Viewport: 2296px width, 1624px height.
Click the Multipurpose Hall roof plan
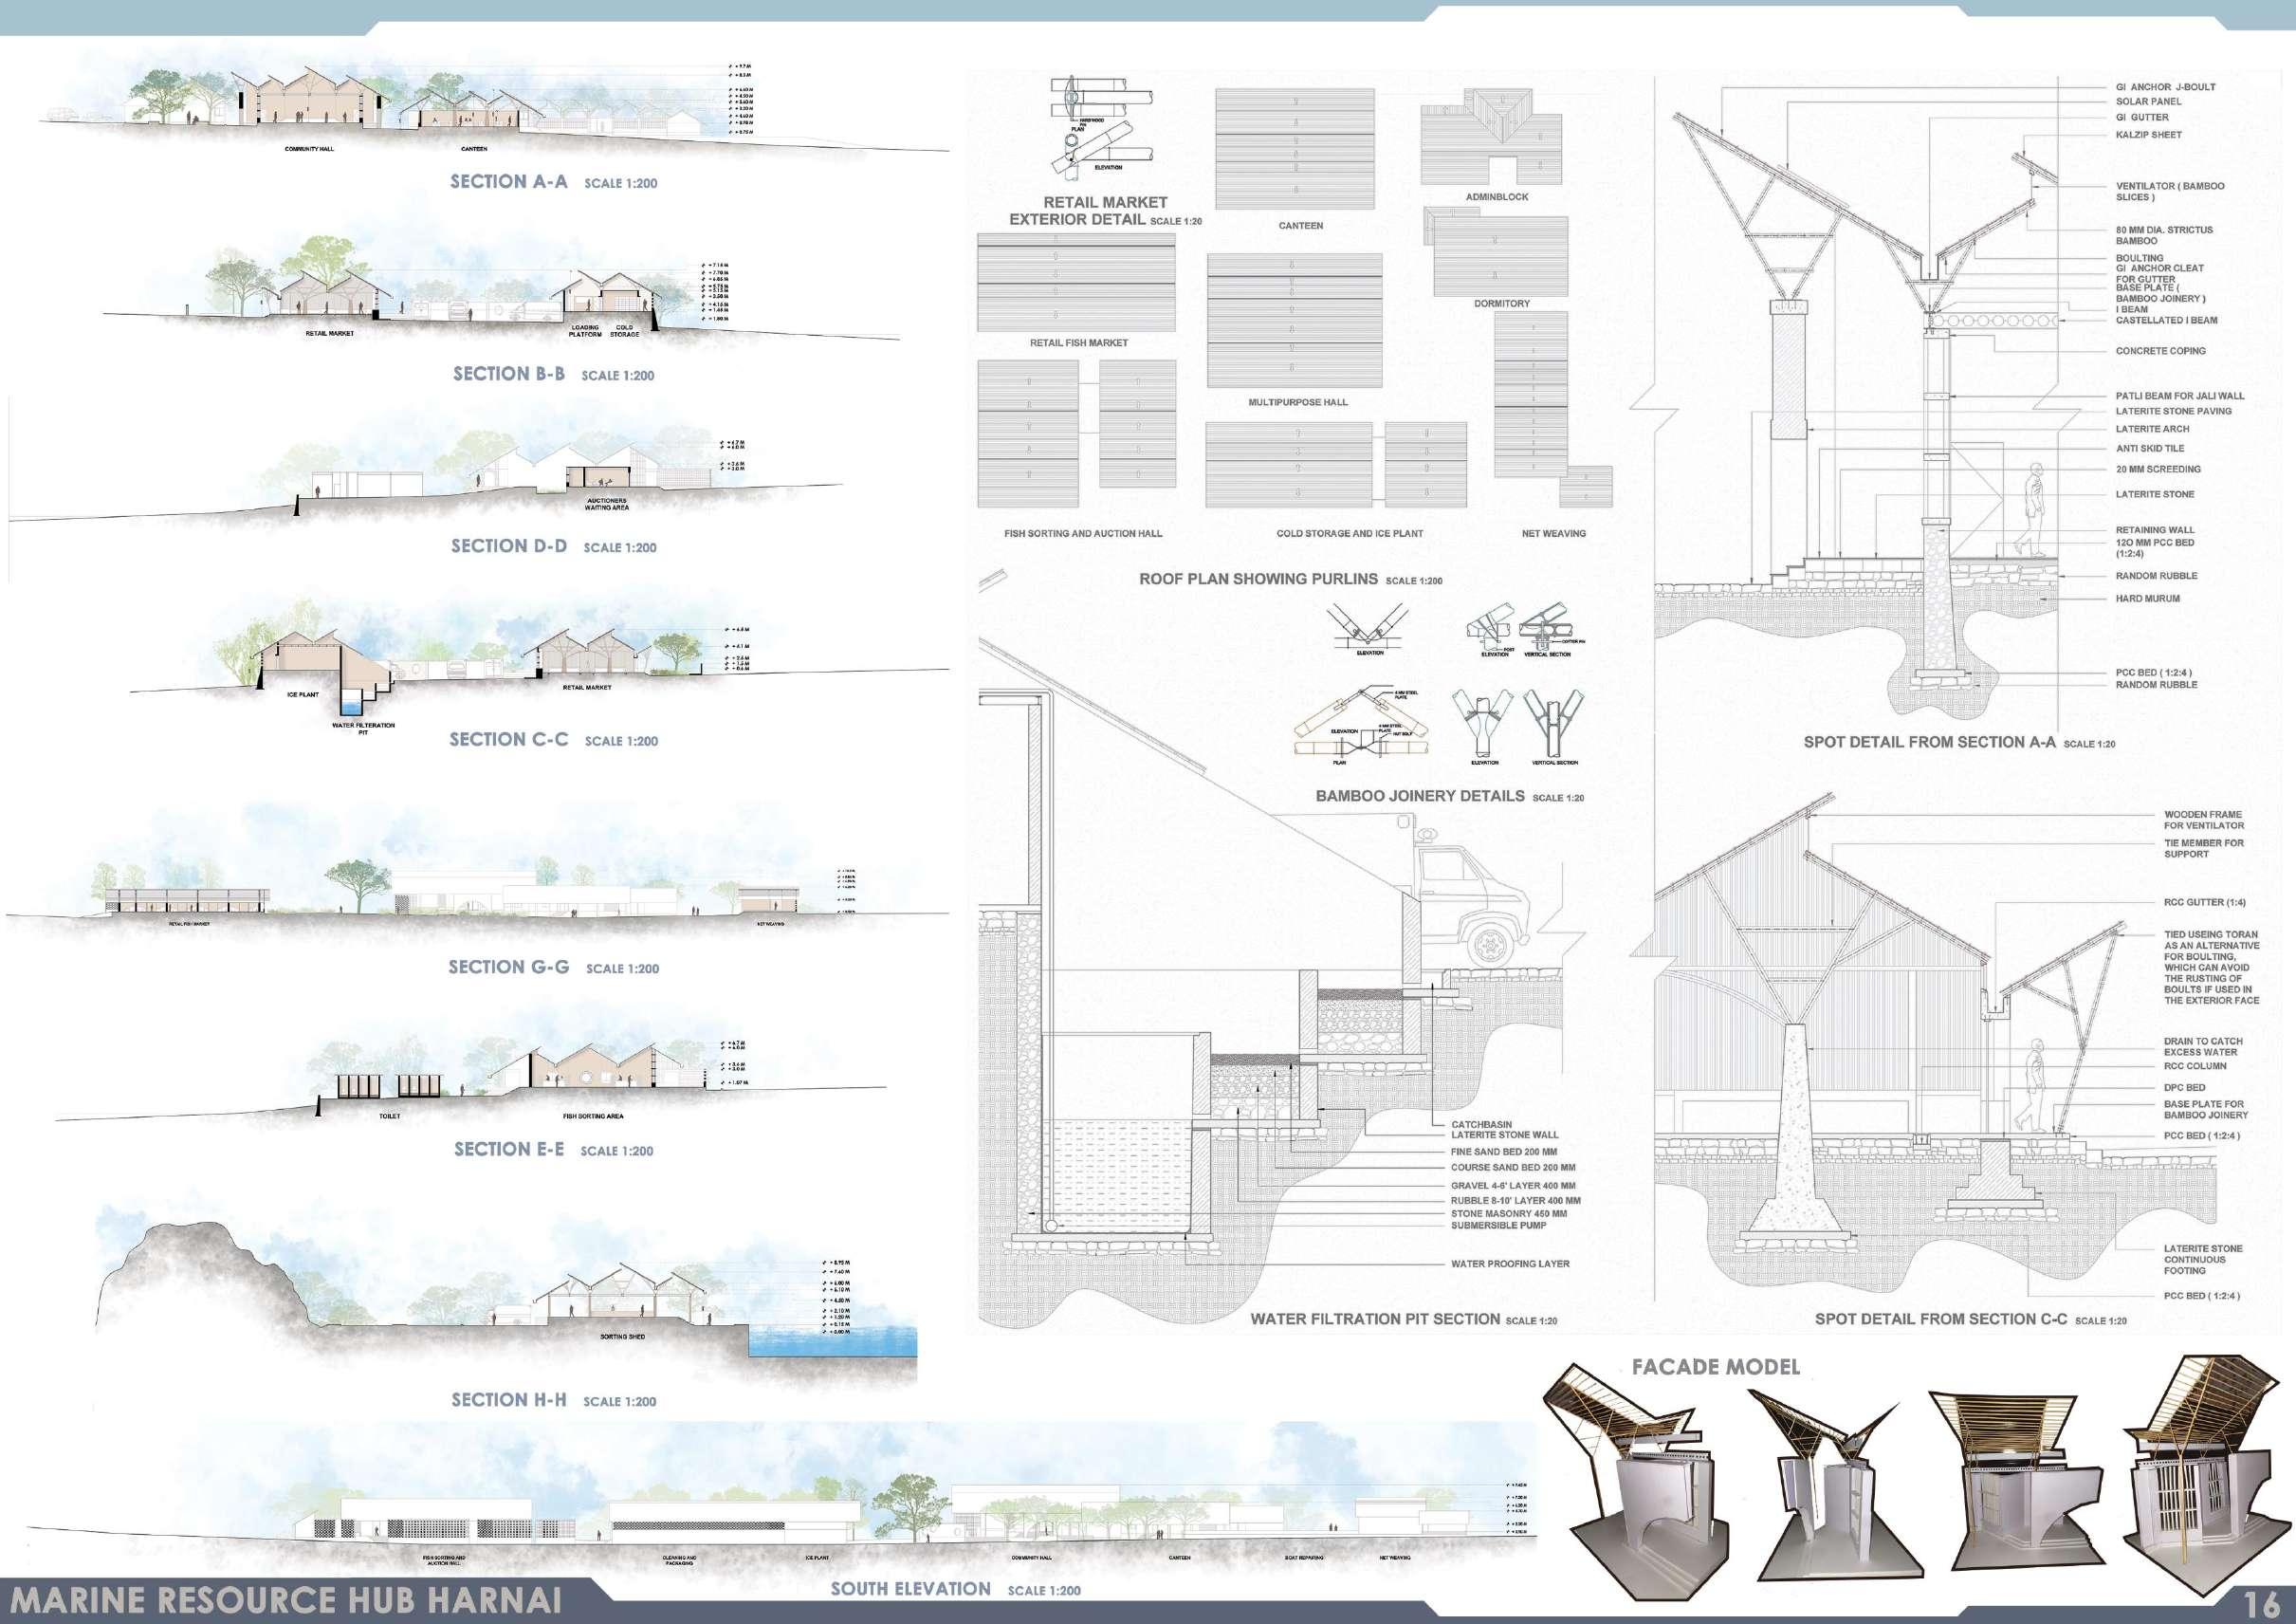point(1295,320)
